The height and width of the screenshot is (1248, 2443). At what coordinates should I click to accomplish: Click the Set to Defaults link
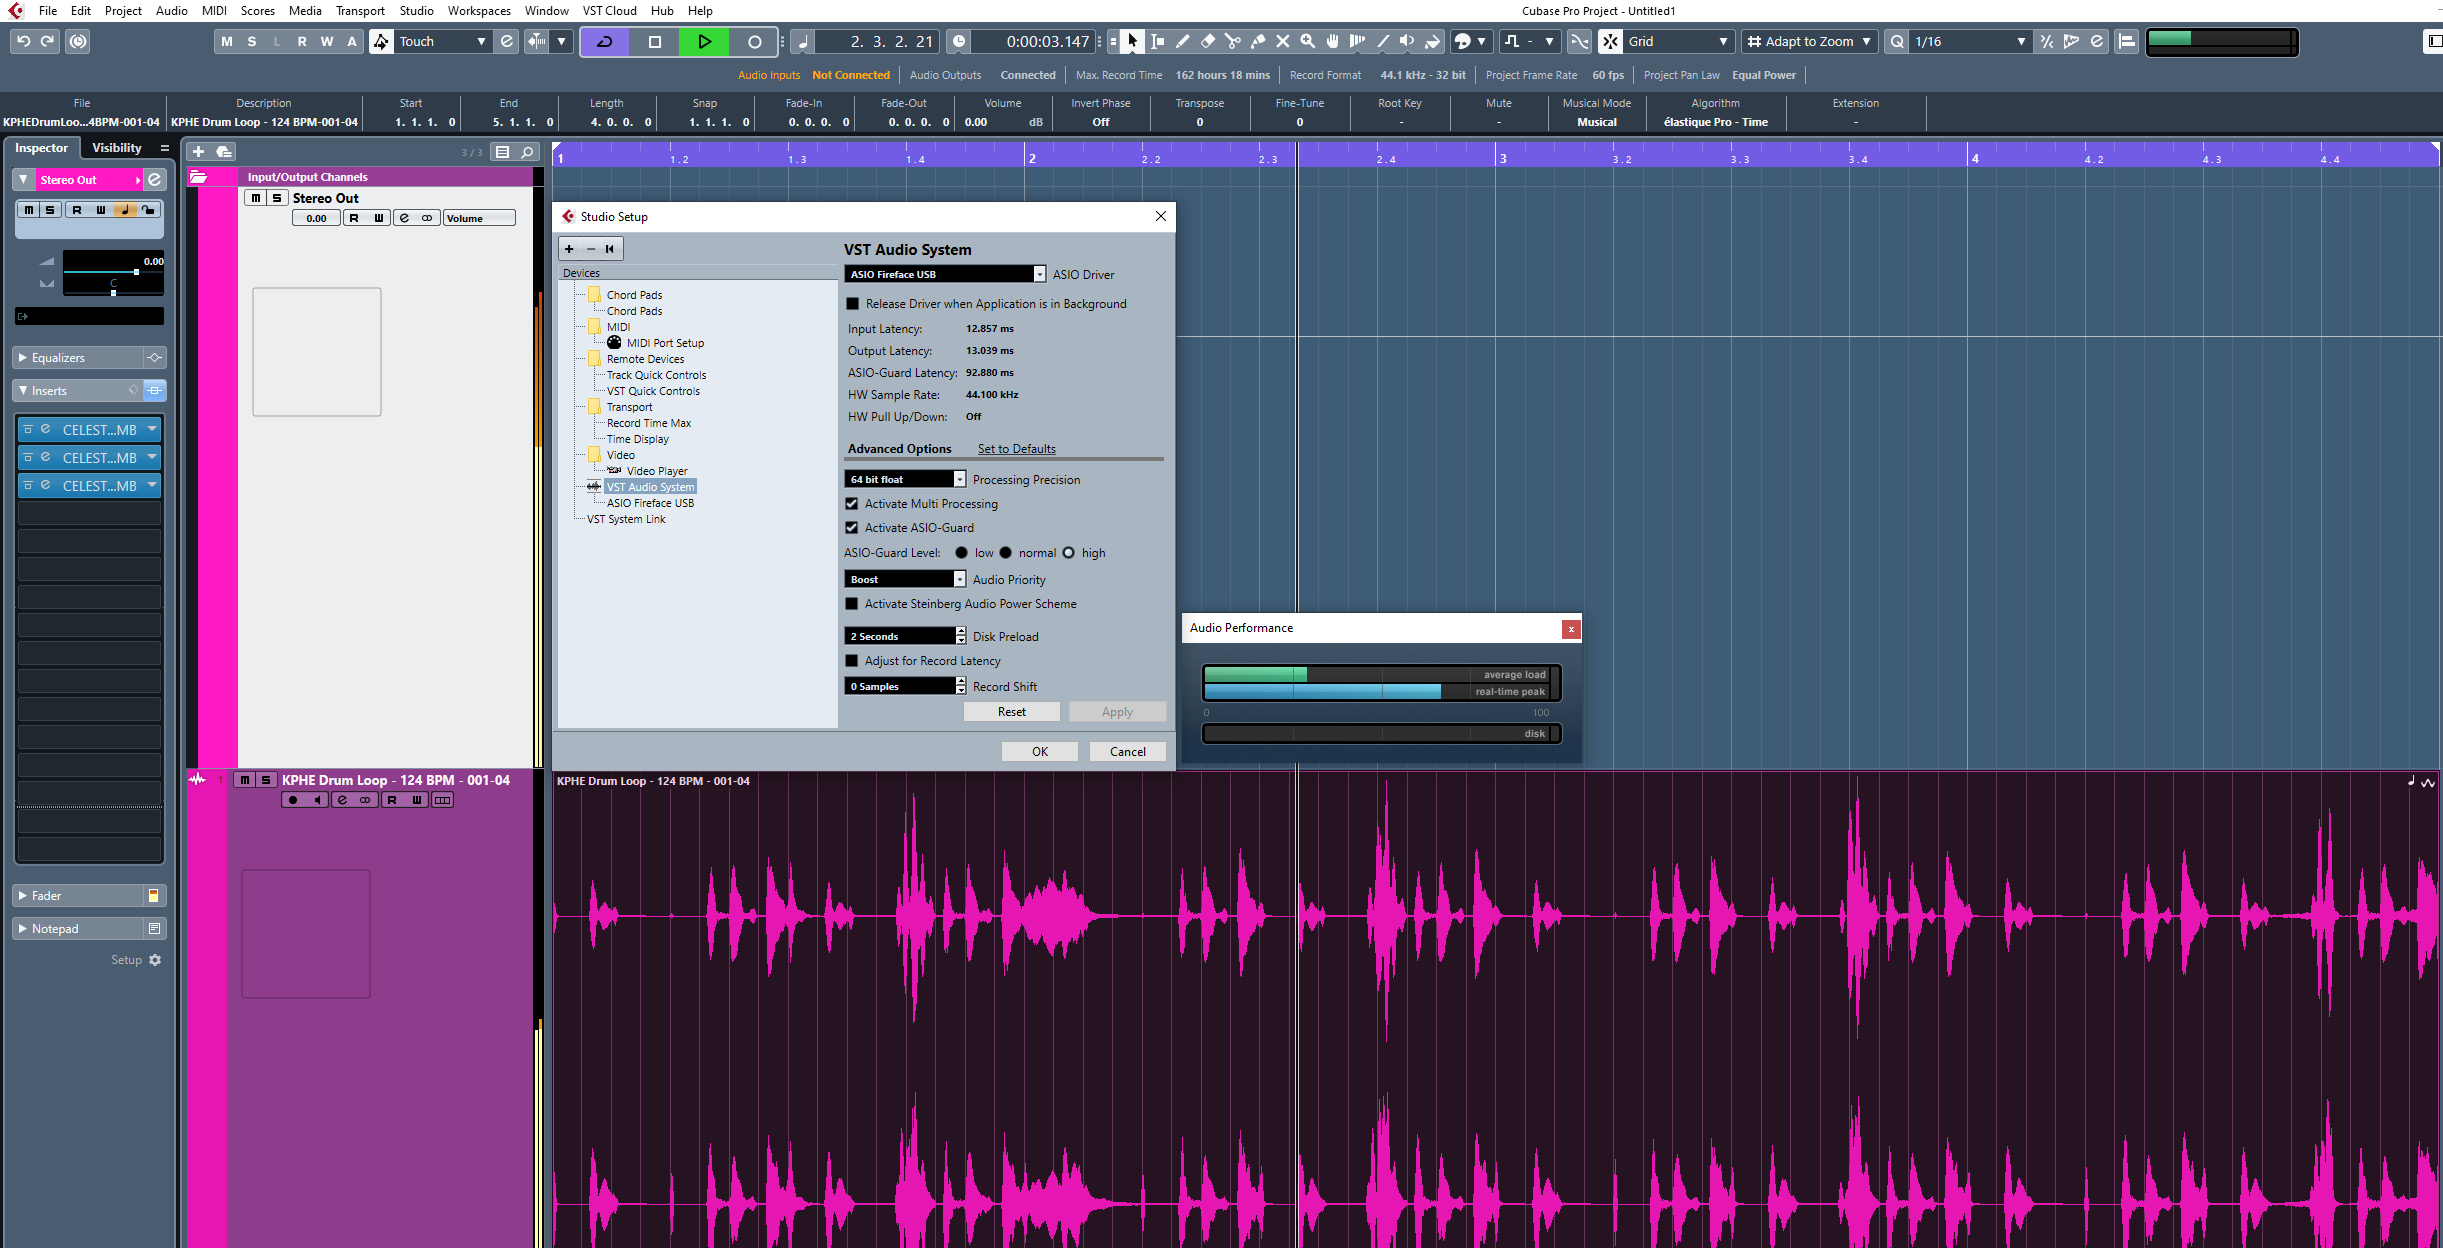tap(1017, 449)
